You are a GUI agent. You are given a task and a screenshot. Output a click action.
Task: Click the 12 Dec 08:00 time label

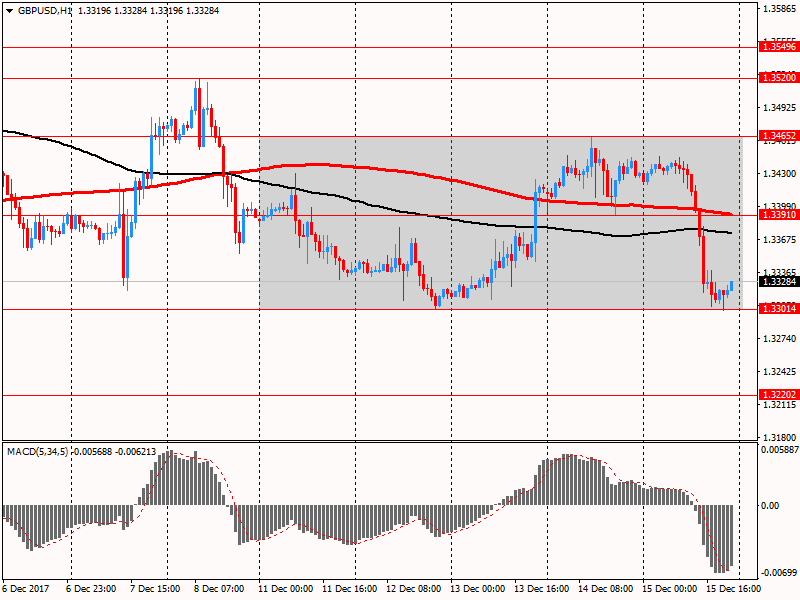click(x=414, y=589)
